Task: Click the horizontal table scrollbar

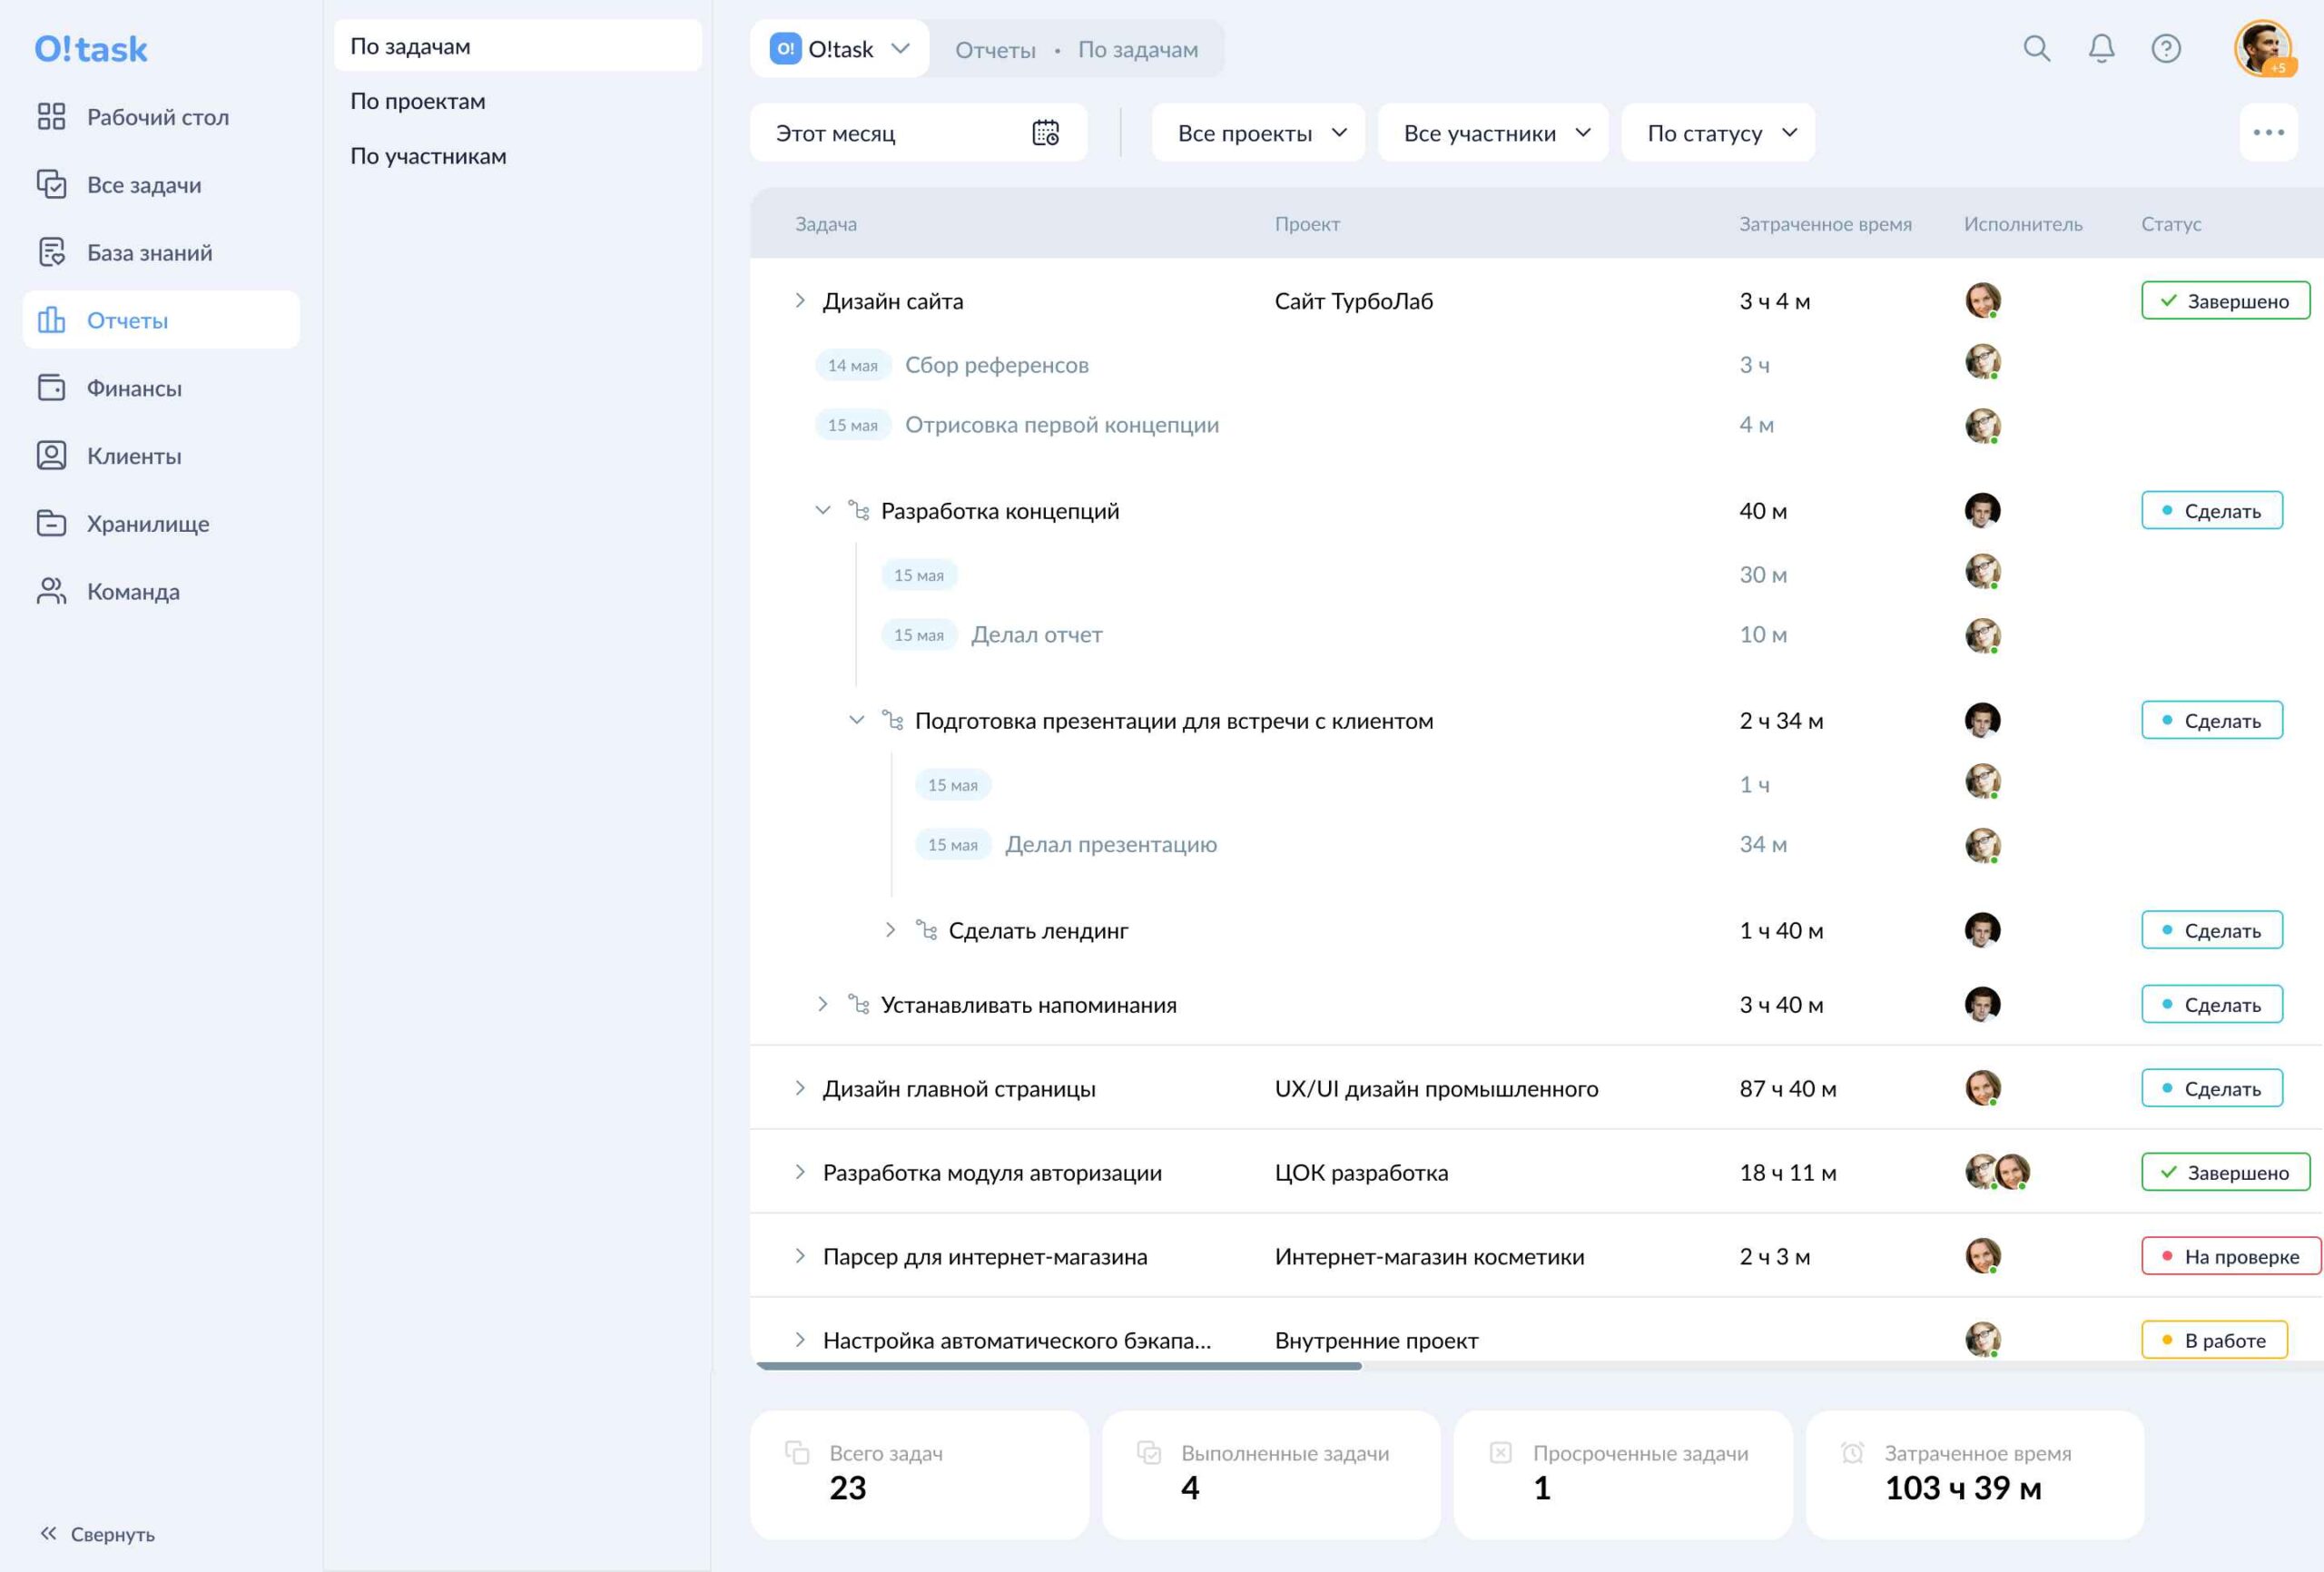Action: click(x=1059, y=1365)
